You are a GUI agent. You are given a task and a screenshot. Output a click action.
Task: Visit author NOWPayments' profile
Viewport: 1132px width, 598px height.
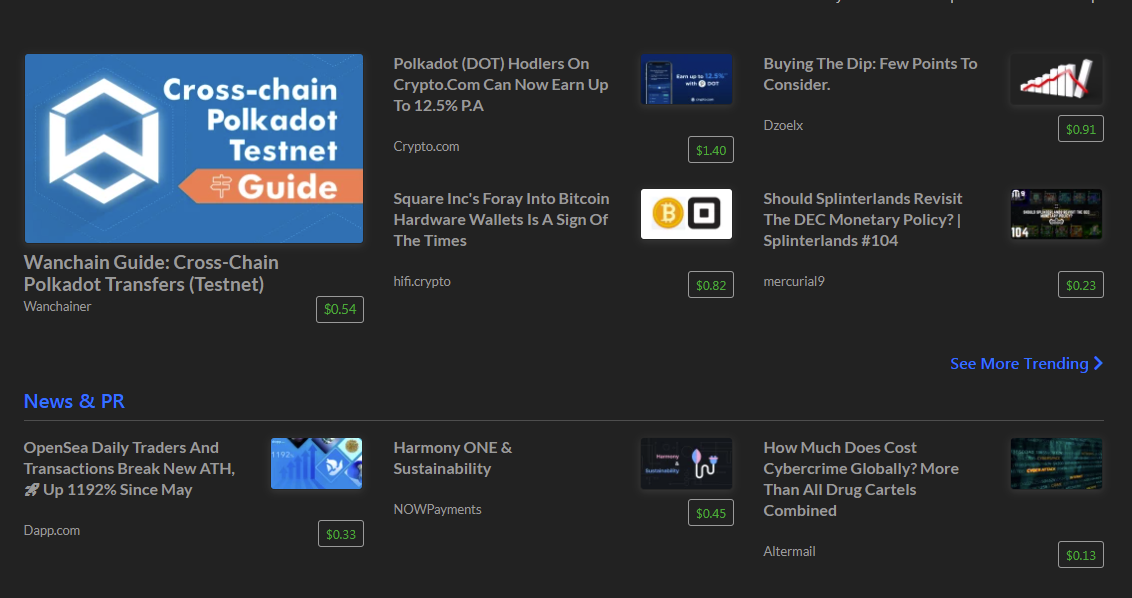(x=437, y=510)
